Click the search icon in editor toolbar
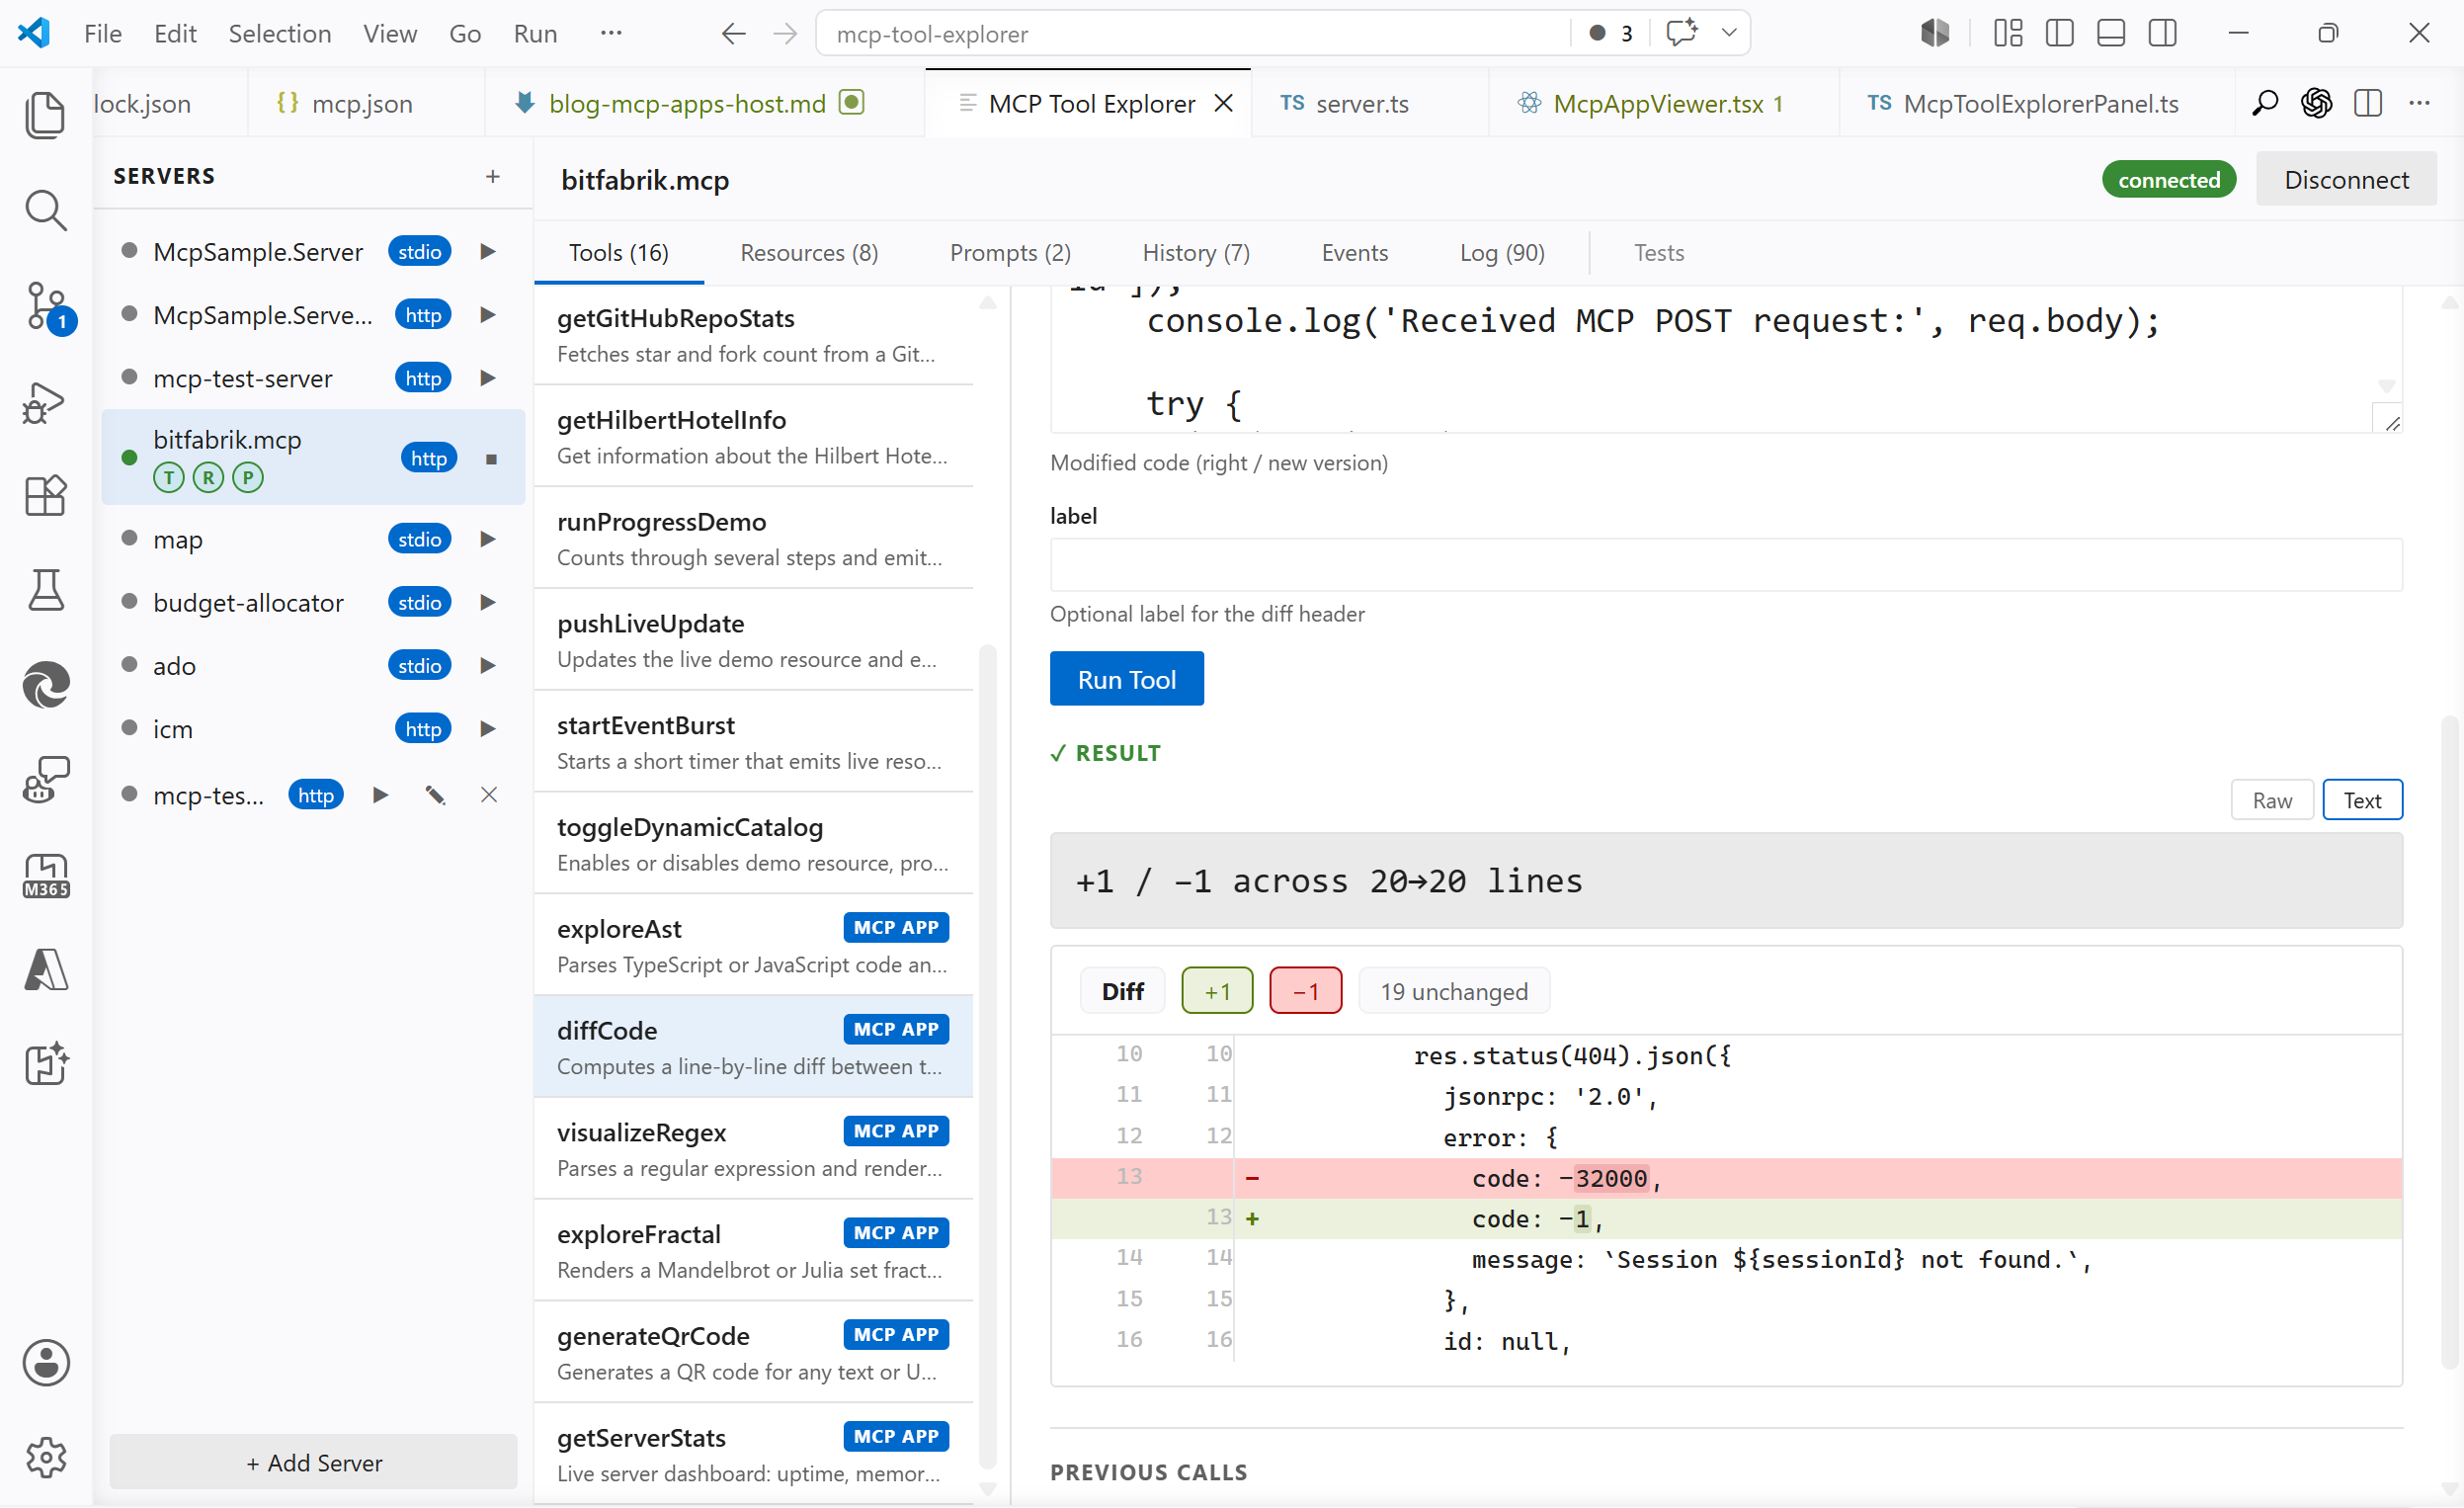2464x1508 pixels. pyautogui.click(x=2265, y=103)
